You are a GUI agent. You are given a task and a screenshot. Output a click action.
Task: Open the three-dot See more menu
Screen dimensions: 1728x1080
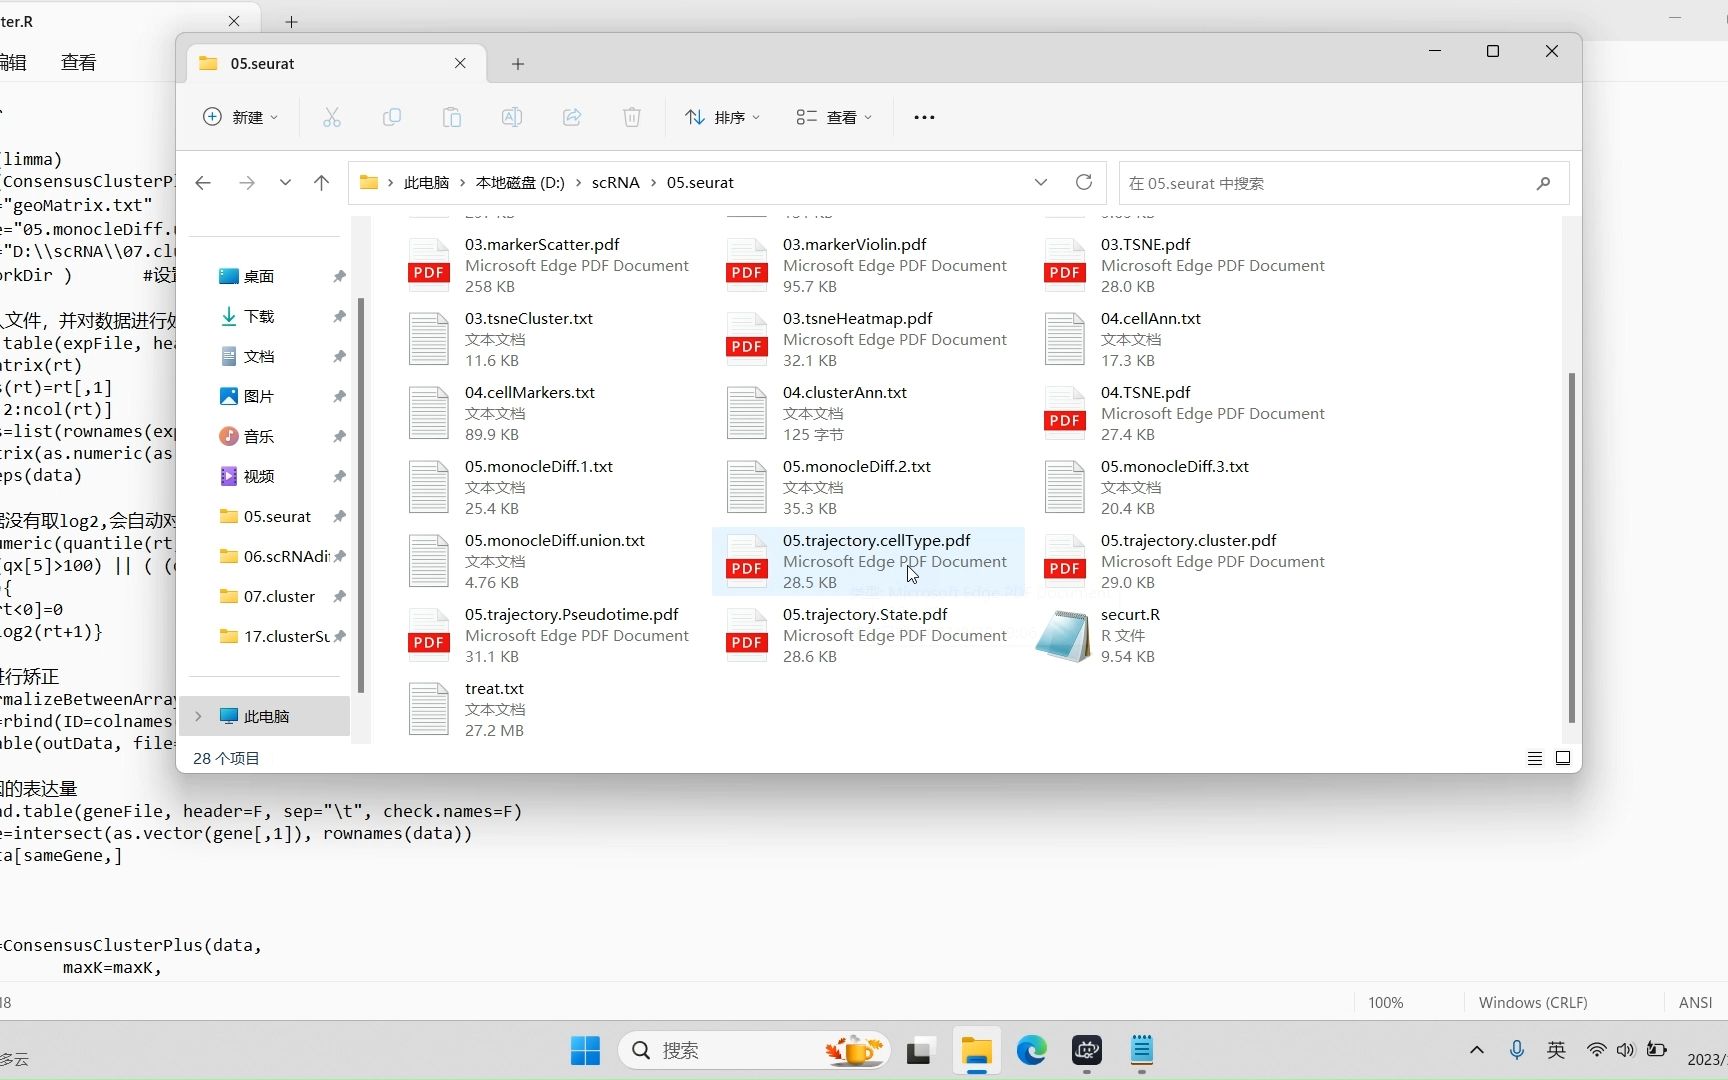pyautogui.click(x=924, y=118)
